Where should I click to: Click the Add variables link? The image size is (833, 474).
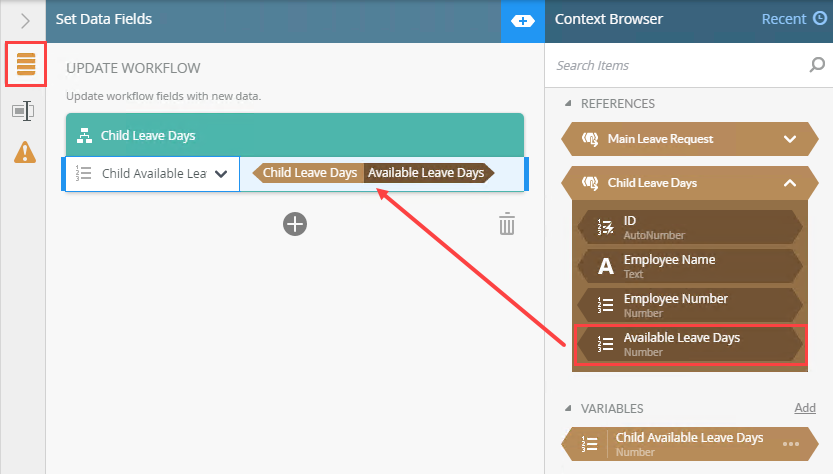point(805,408)
